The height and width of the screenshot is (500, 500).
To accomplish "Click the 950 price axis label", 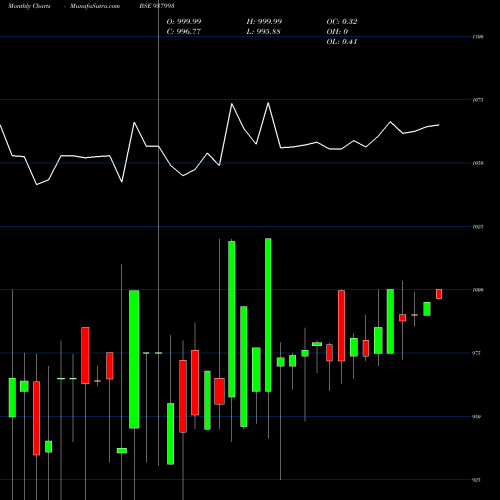I will pyautogui.click(x=477, y=416).
